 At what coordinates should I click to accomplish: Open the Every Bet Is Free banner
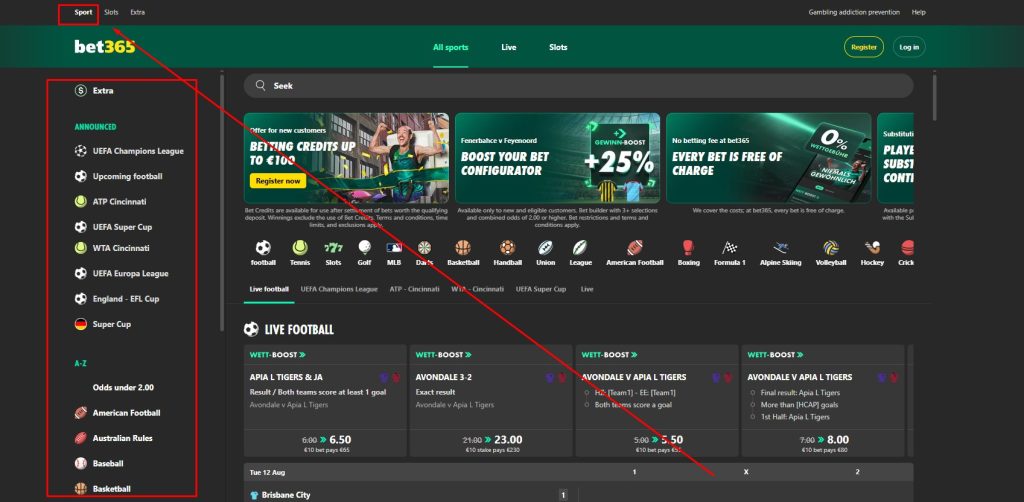pyautogui.click(x=769, y=158)
